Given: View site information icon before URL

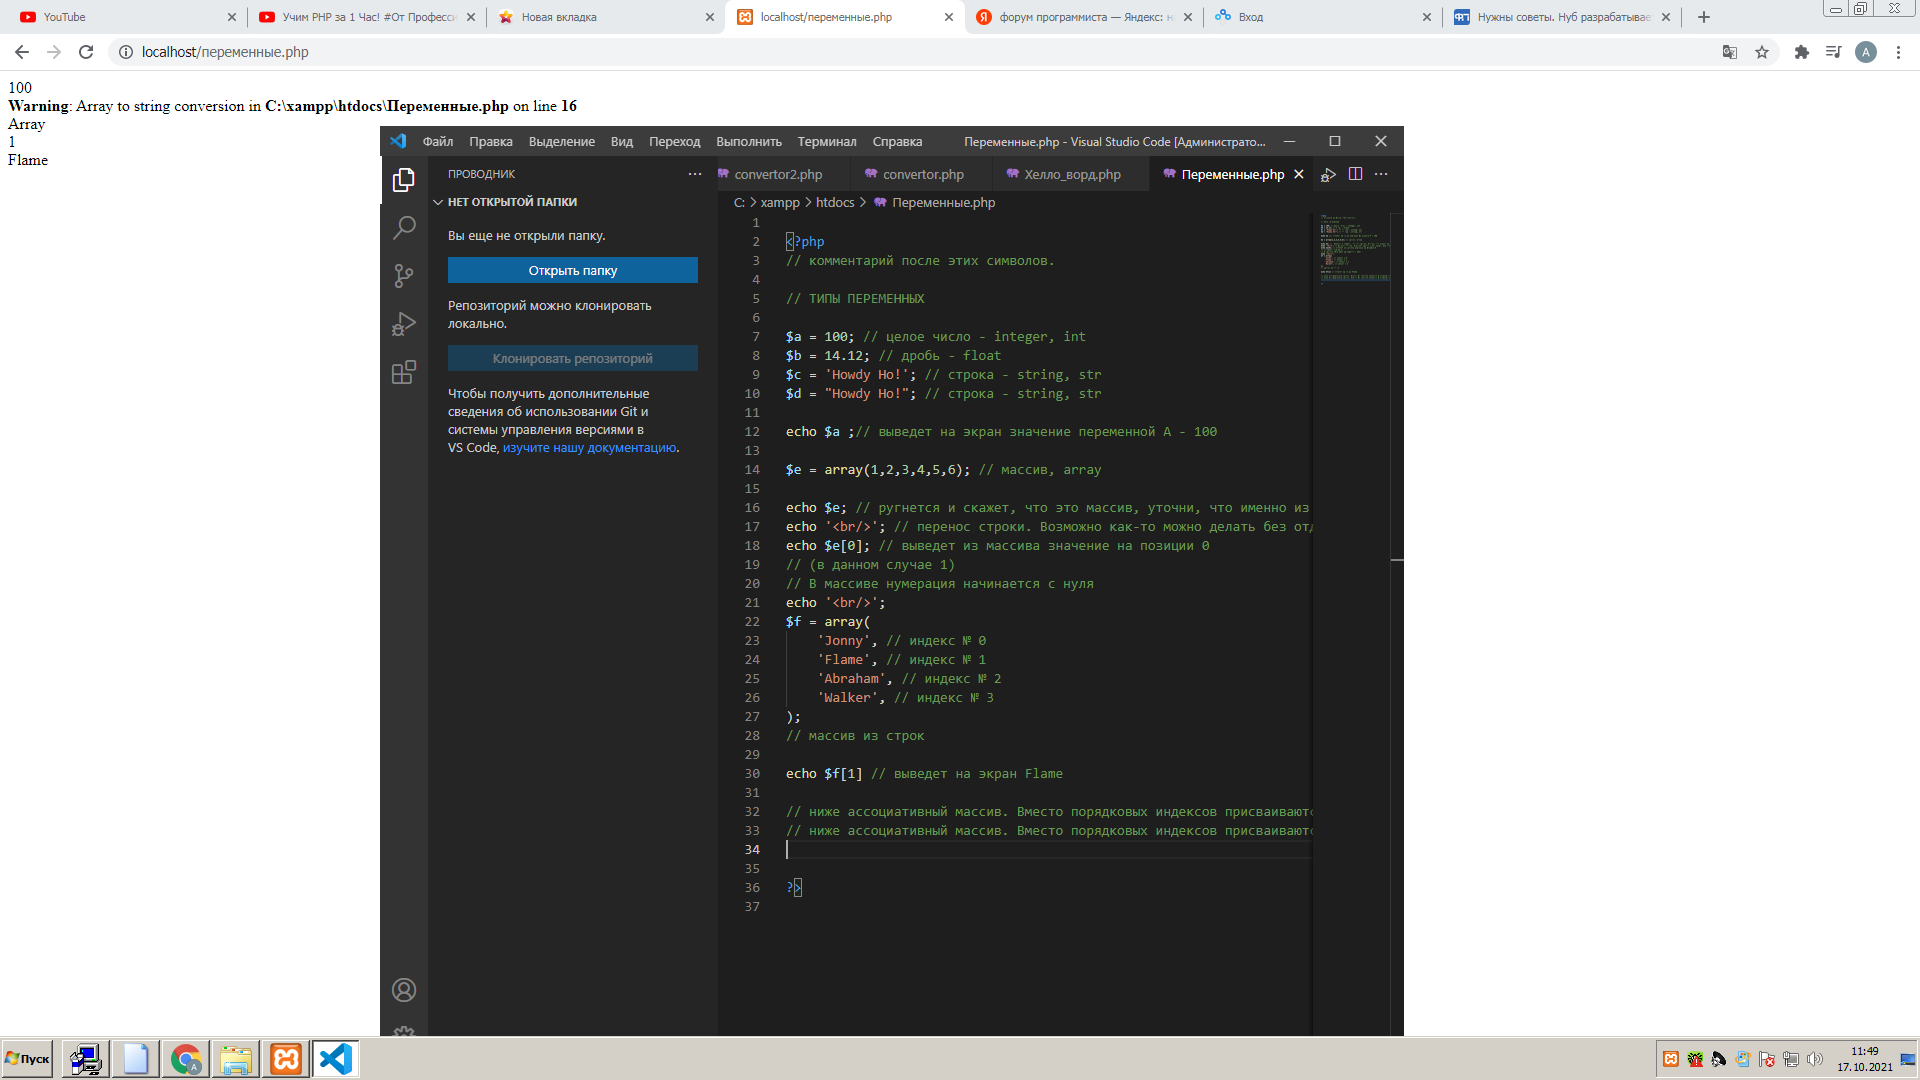Looking at the screenshot, I should click(126, 52).
